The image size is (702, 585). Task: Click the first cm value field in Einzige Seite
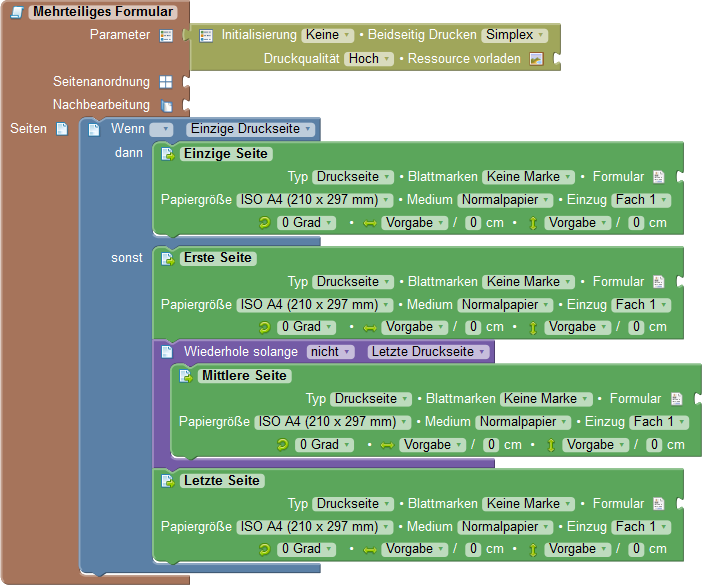coord(473,223)
